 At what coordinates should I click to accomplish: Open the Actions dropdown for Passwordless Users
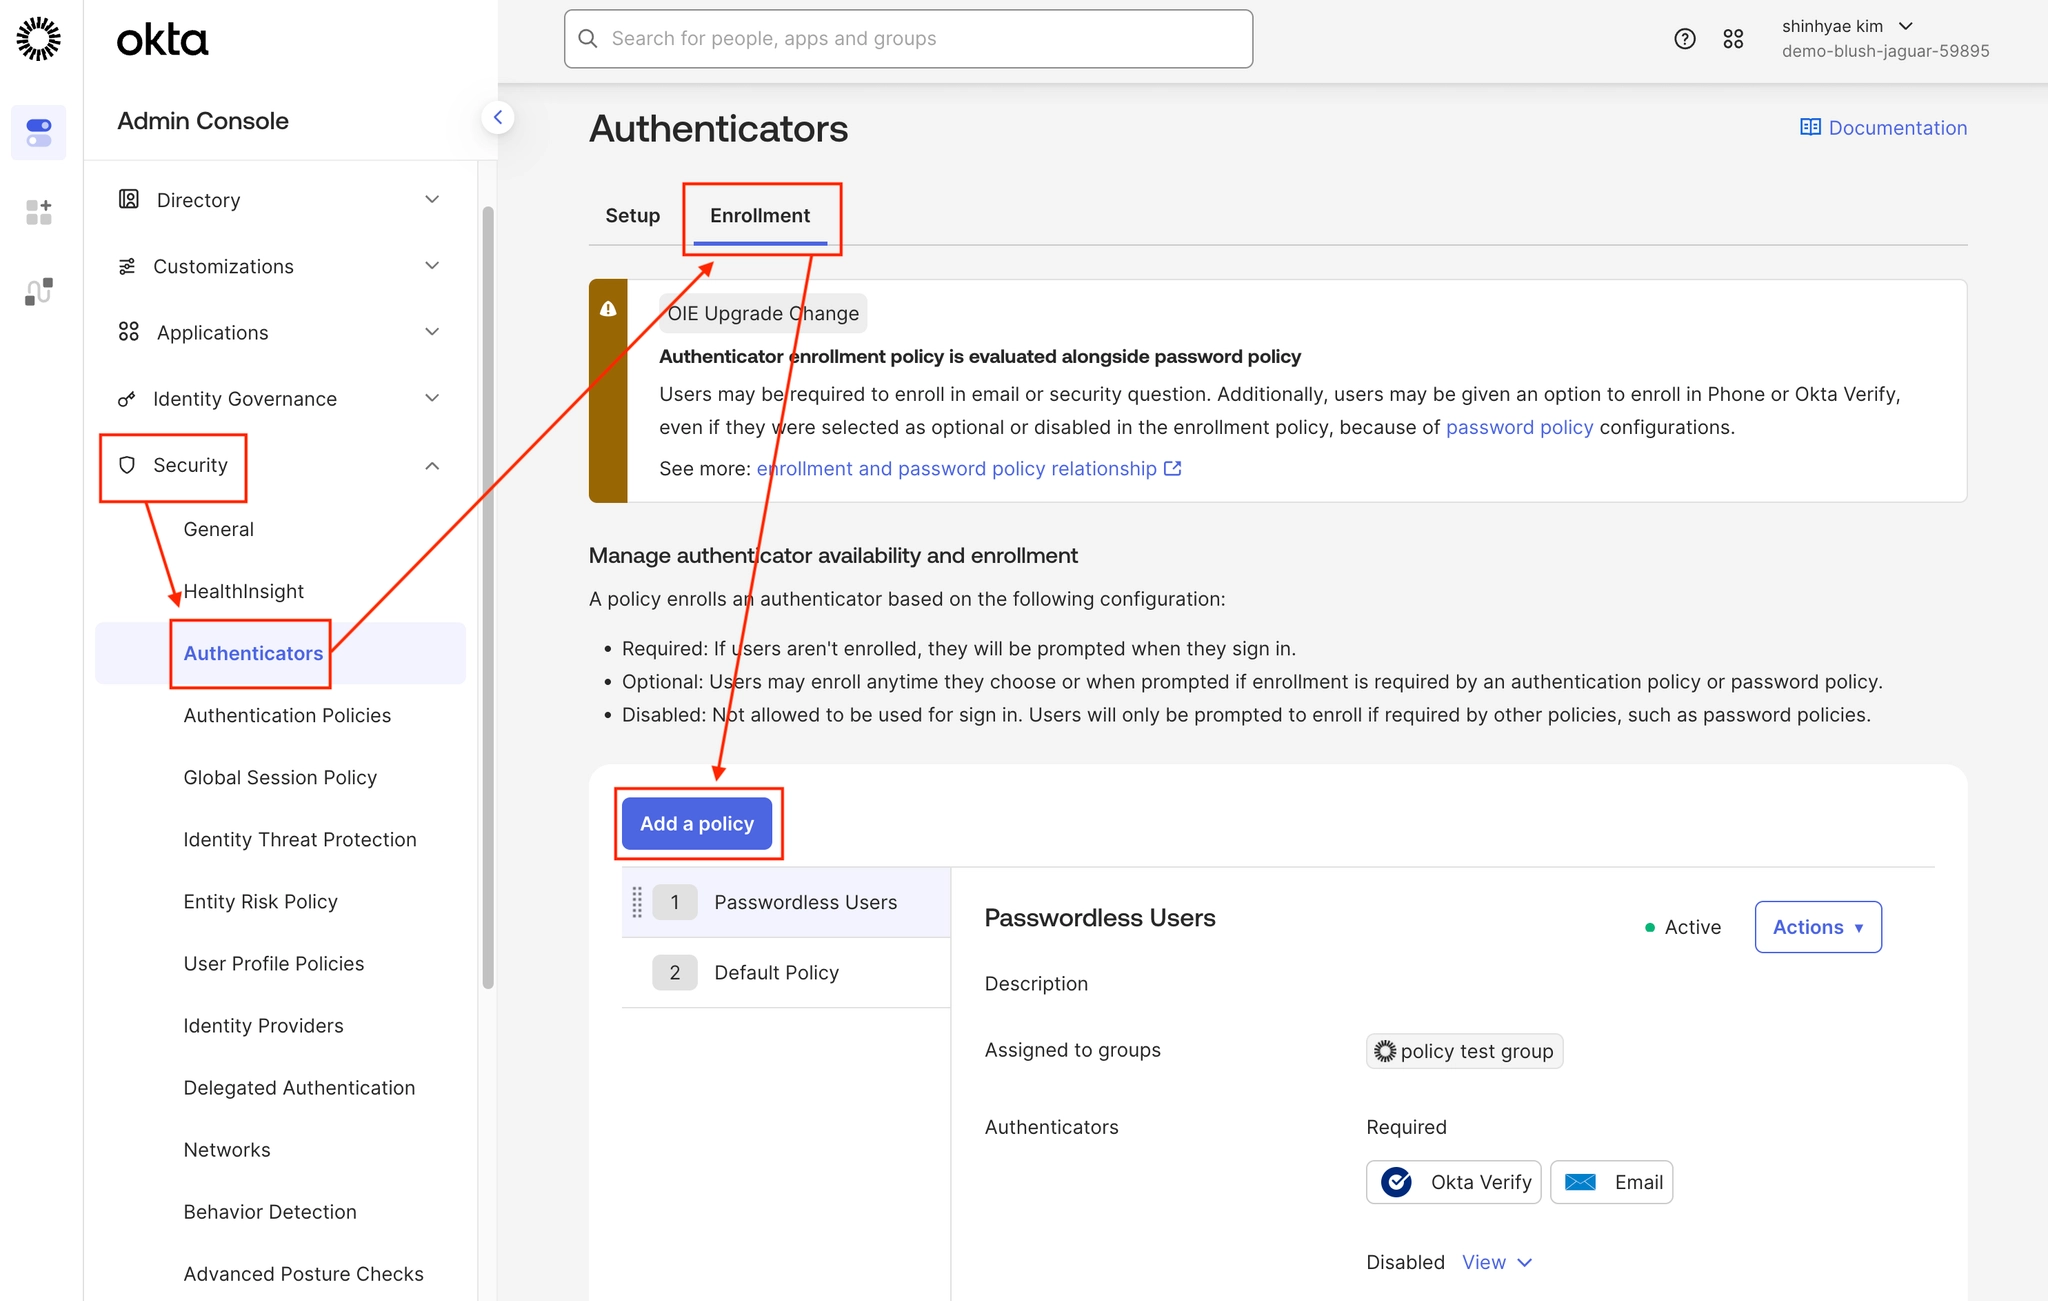click(x=1817, y=927)
